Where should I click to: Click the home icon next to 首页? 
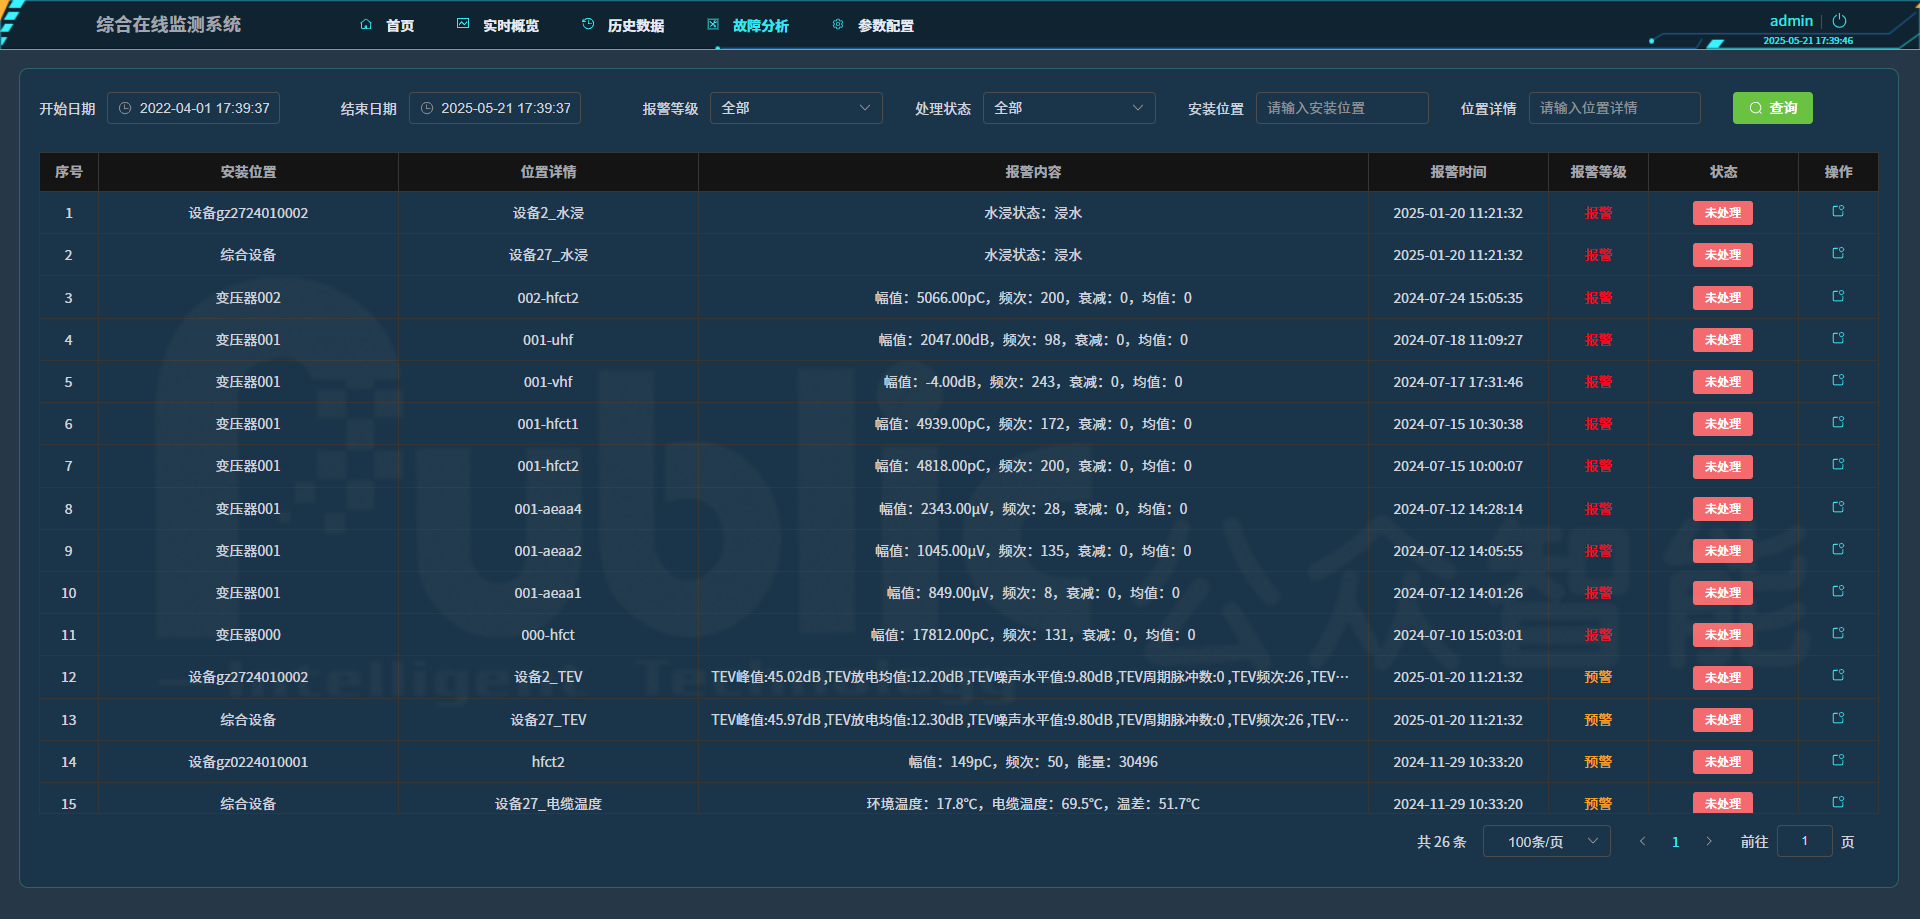pos(366,25)
